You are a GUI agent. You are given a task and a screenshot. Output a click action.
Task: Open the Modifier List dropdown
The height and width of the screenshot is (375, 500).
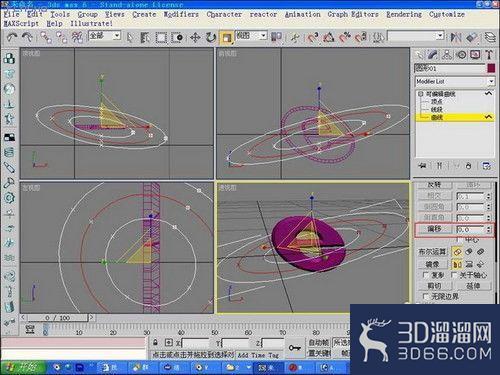(455, 81)
